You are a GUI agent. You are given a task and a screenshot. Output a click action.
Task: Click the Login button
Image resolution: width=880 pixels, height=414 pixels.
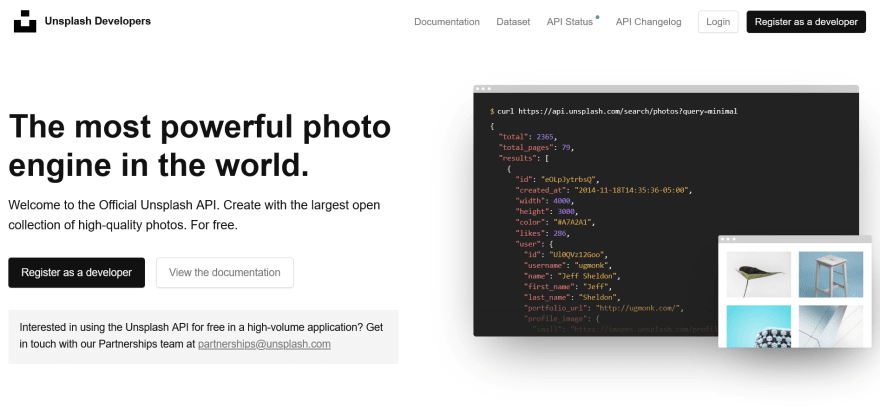(718, 22)
